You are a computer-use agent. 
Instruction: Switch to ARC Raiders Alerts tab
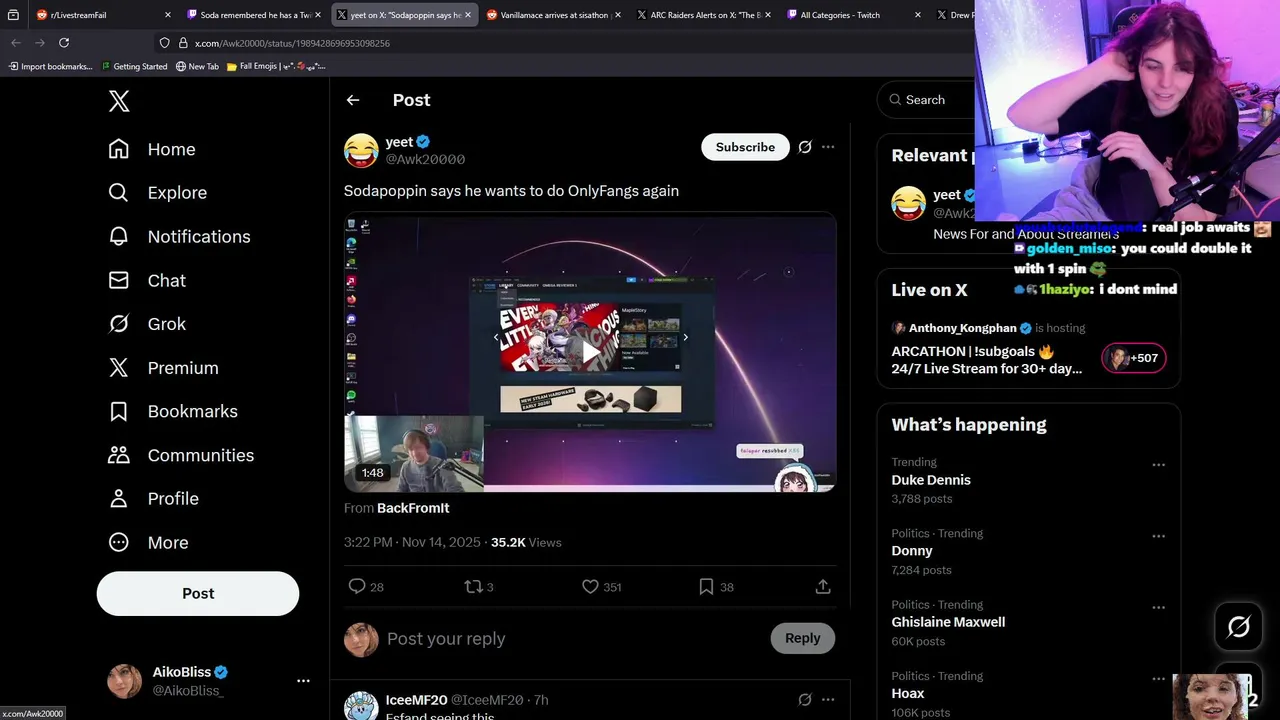coord(703,15)
